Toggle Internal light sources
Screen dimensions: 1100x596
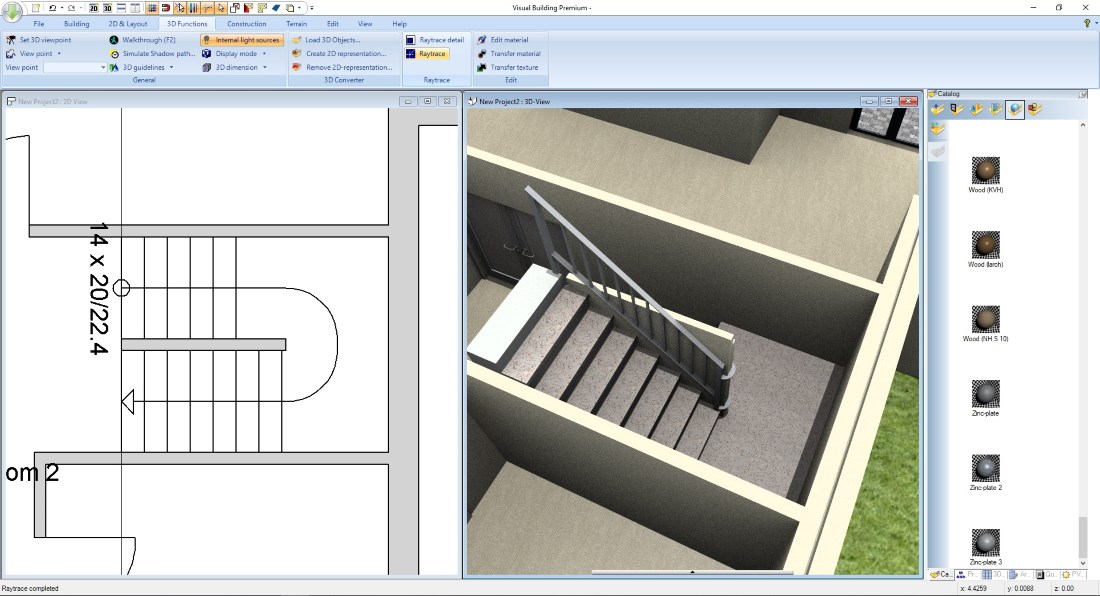pos(242,40)
